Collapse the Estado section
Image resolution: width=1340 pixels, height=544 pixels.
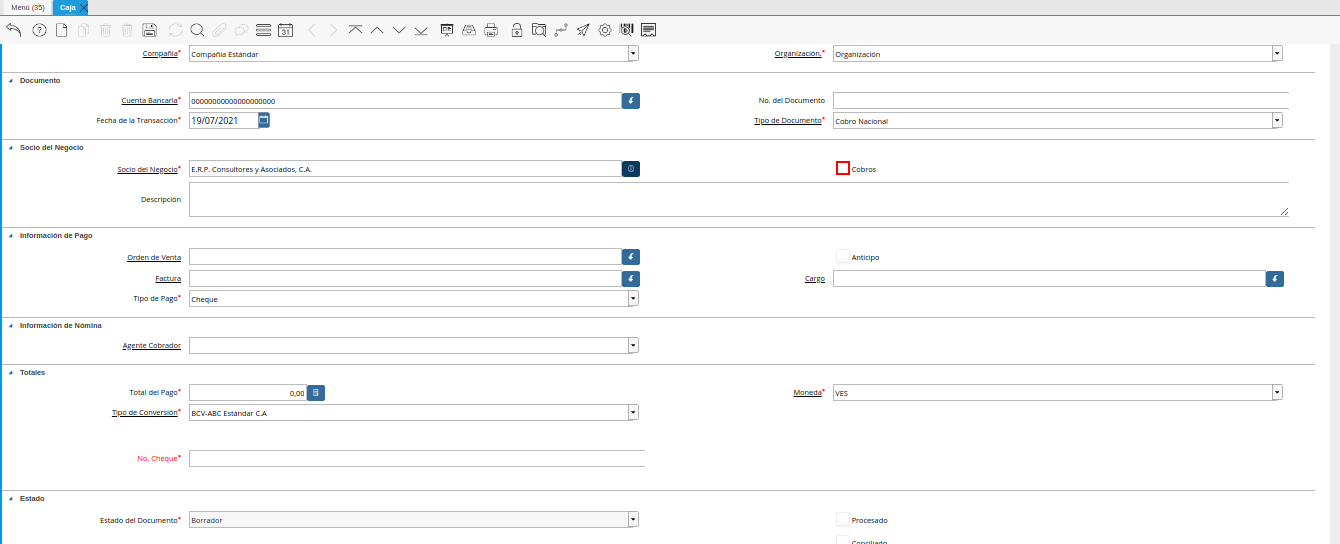11,498
